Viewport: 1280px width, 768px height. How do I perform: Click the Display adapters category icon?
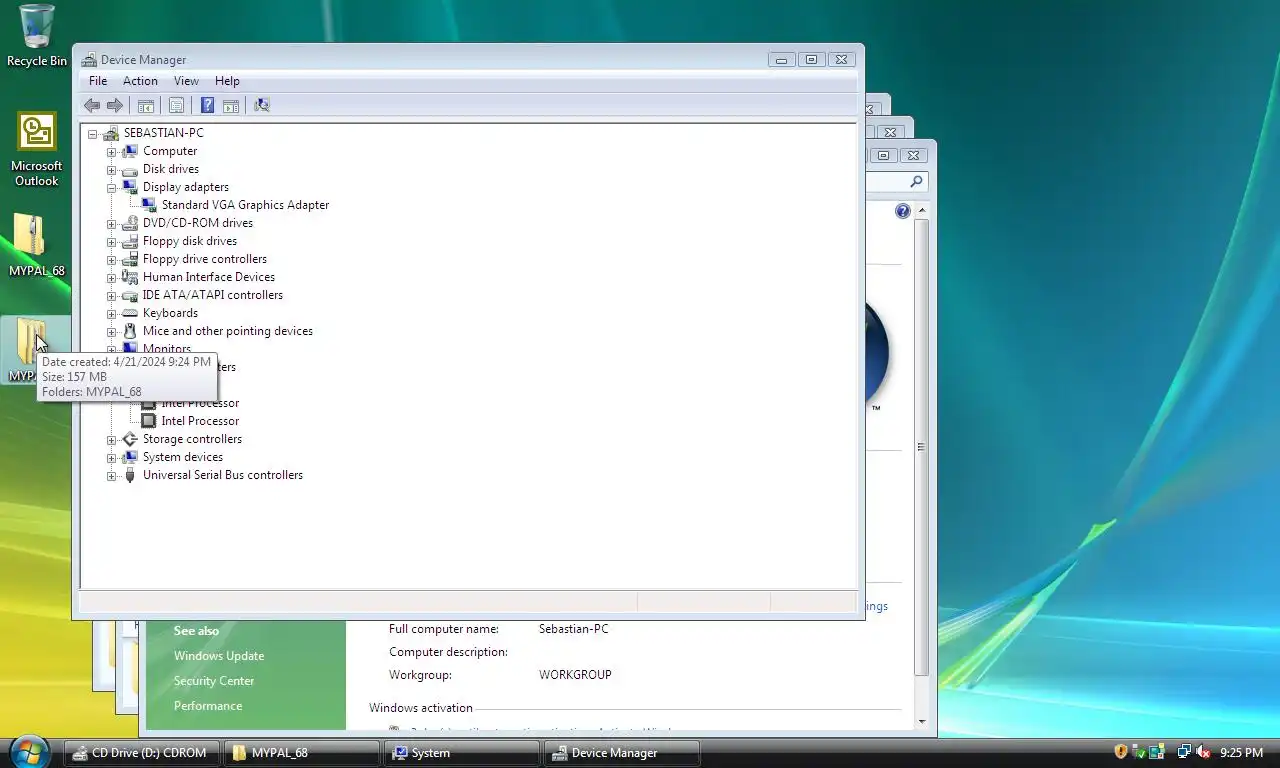point(130,187)
